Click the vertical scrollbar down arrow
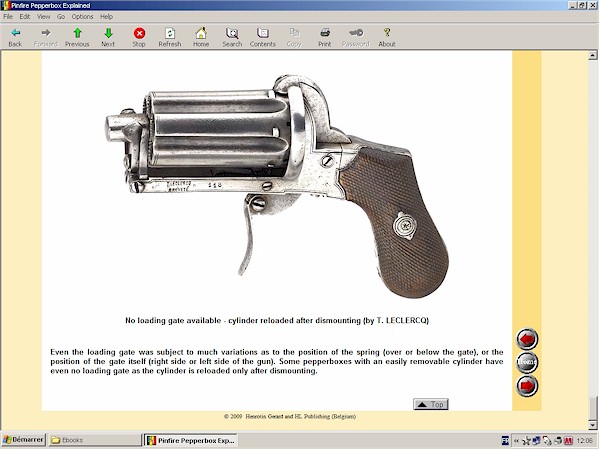600x450 pixels. pos(593,424)
